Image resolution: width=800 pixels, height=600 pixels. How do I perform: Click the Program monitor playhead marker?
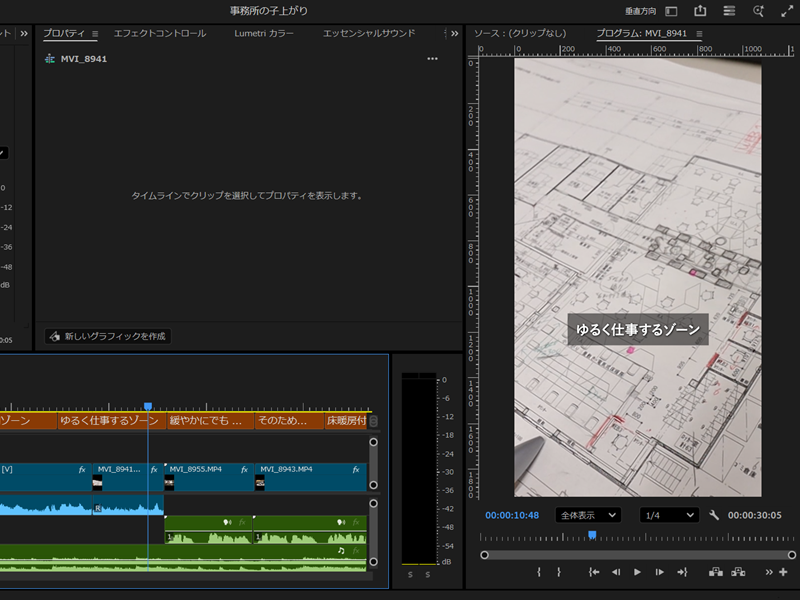coord(592,536)
